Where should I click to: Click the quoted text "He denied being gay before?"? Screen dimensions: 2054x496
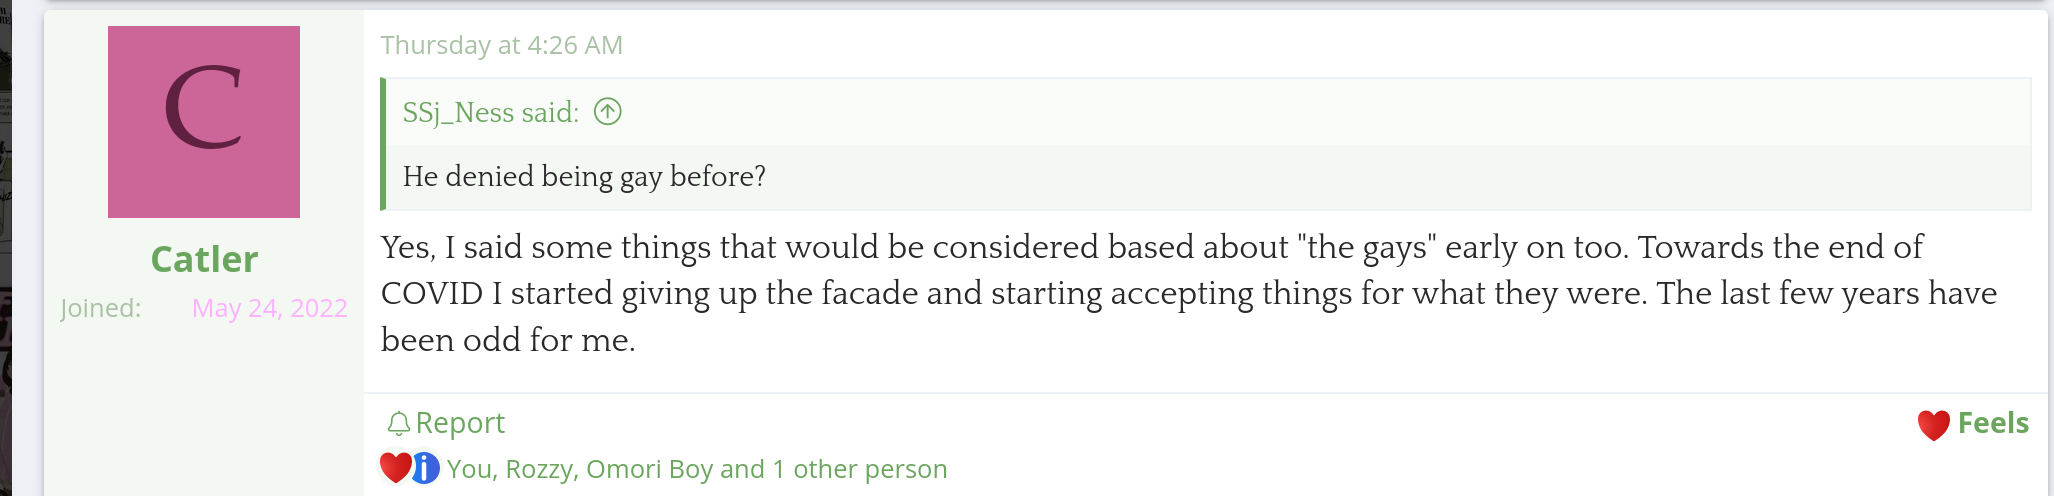tap(584, 176)
